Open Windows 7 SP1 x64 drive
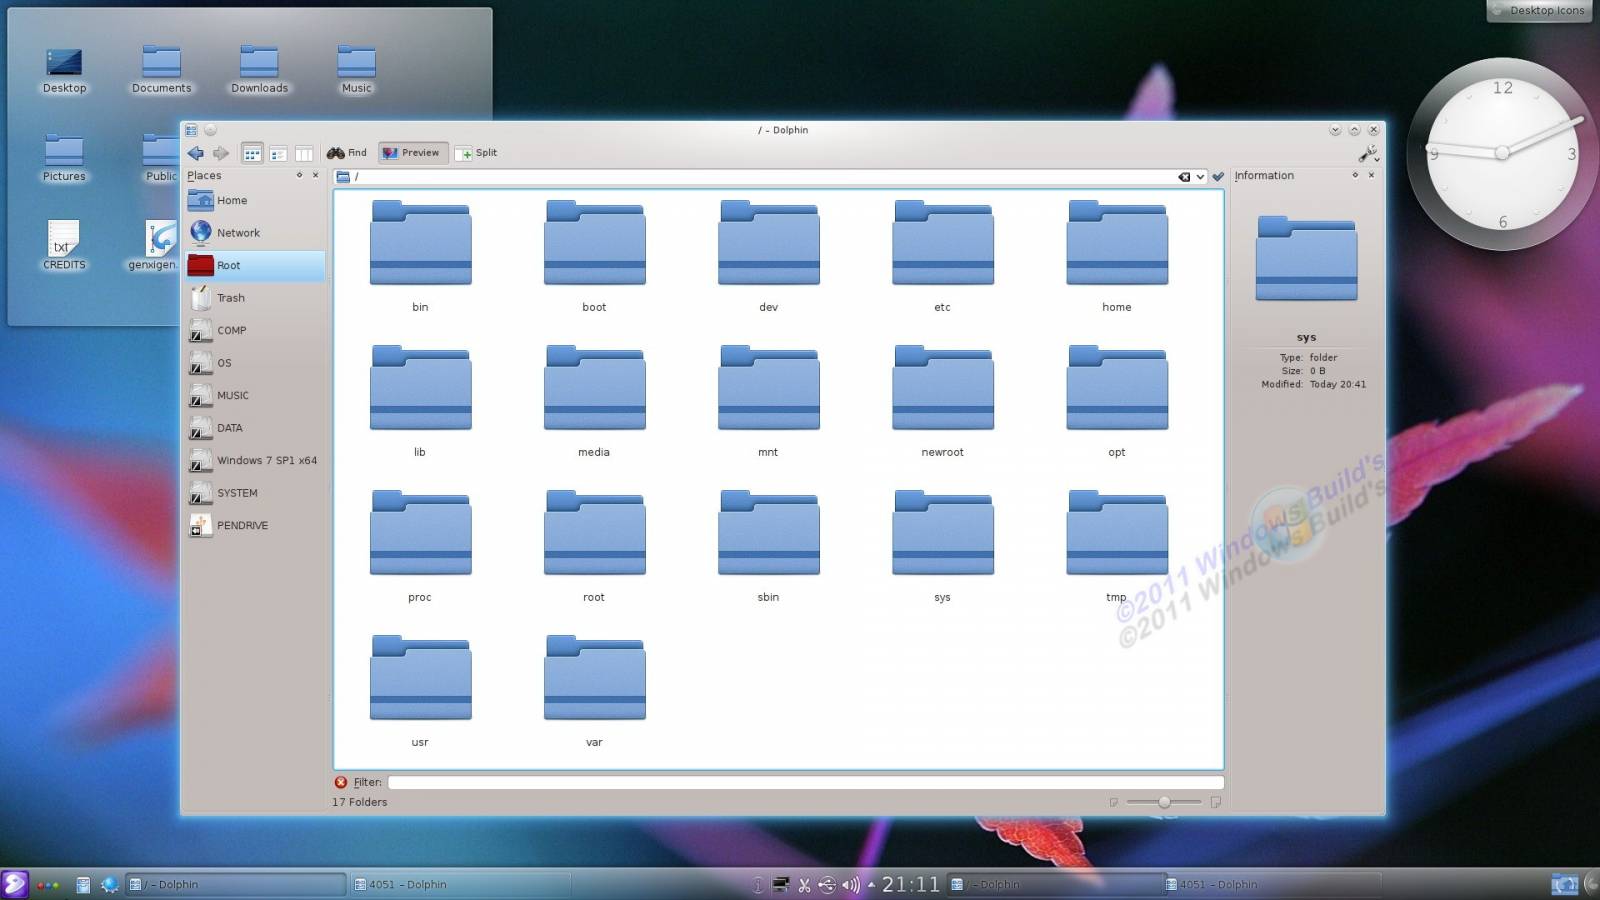1600x900 pixels. pos(255,460)
